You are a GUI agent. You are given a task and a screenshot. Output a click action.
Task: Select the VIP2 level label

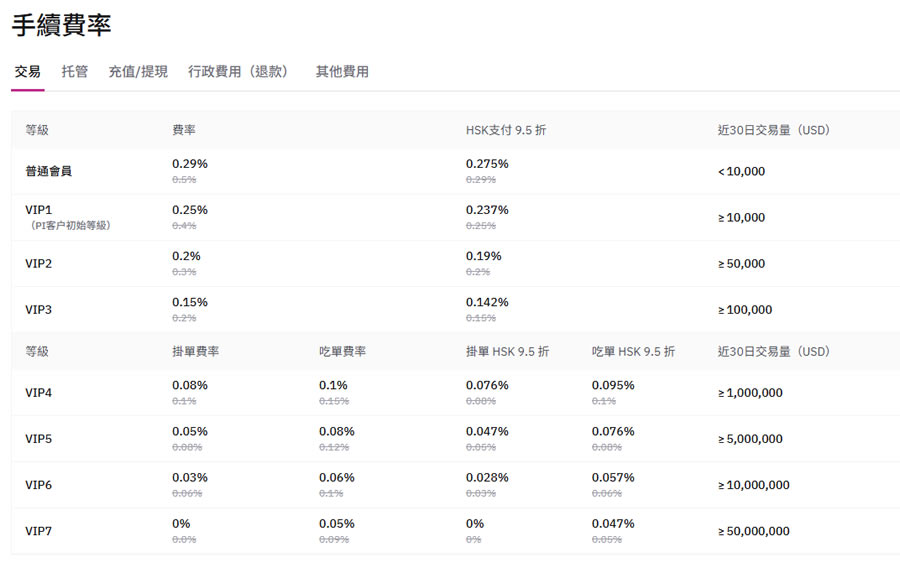coord(38,264)
